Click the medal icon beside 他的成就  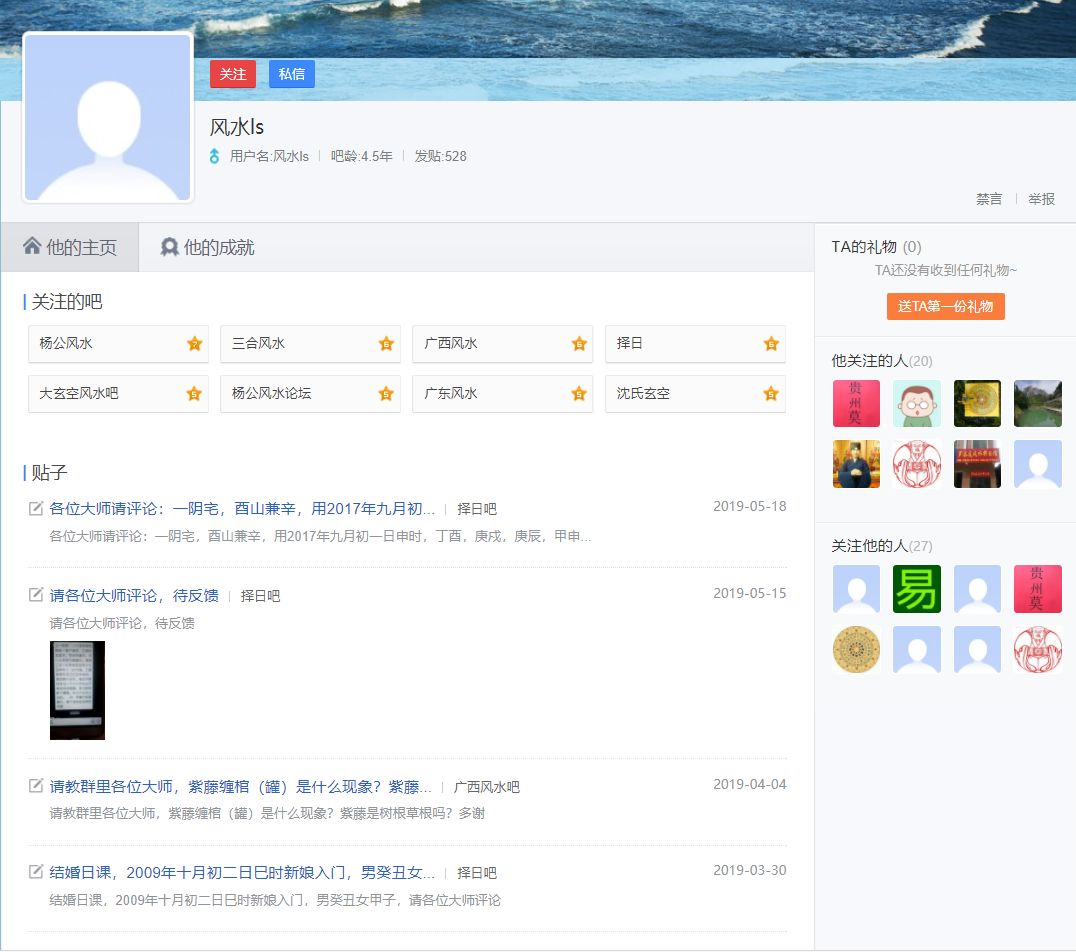tap(169, 247)
